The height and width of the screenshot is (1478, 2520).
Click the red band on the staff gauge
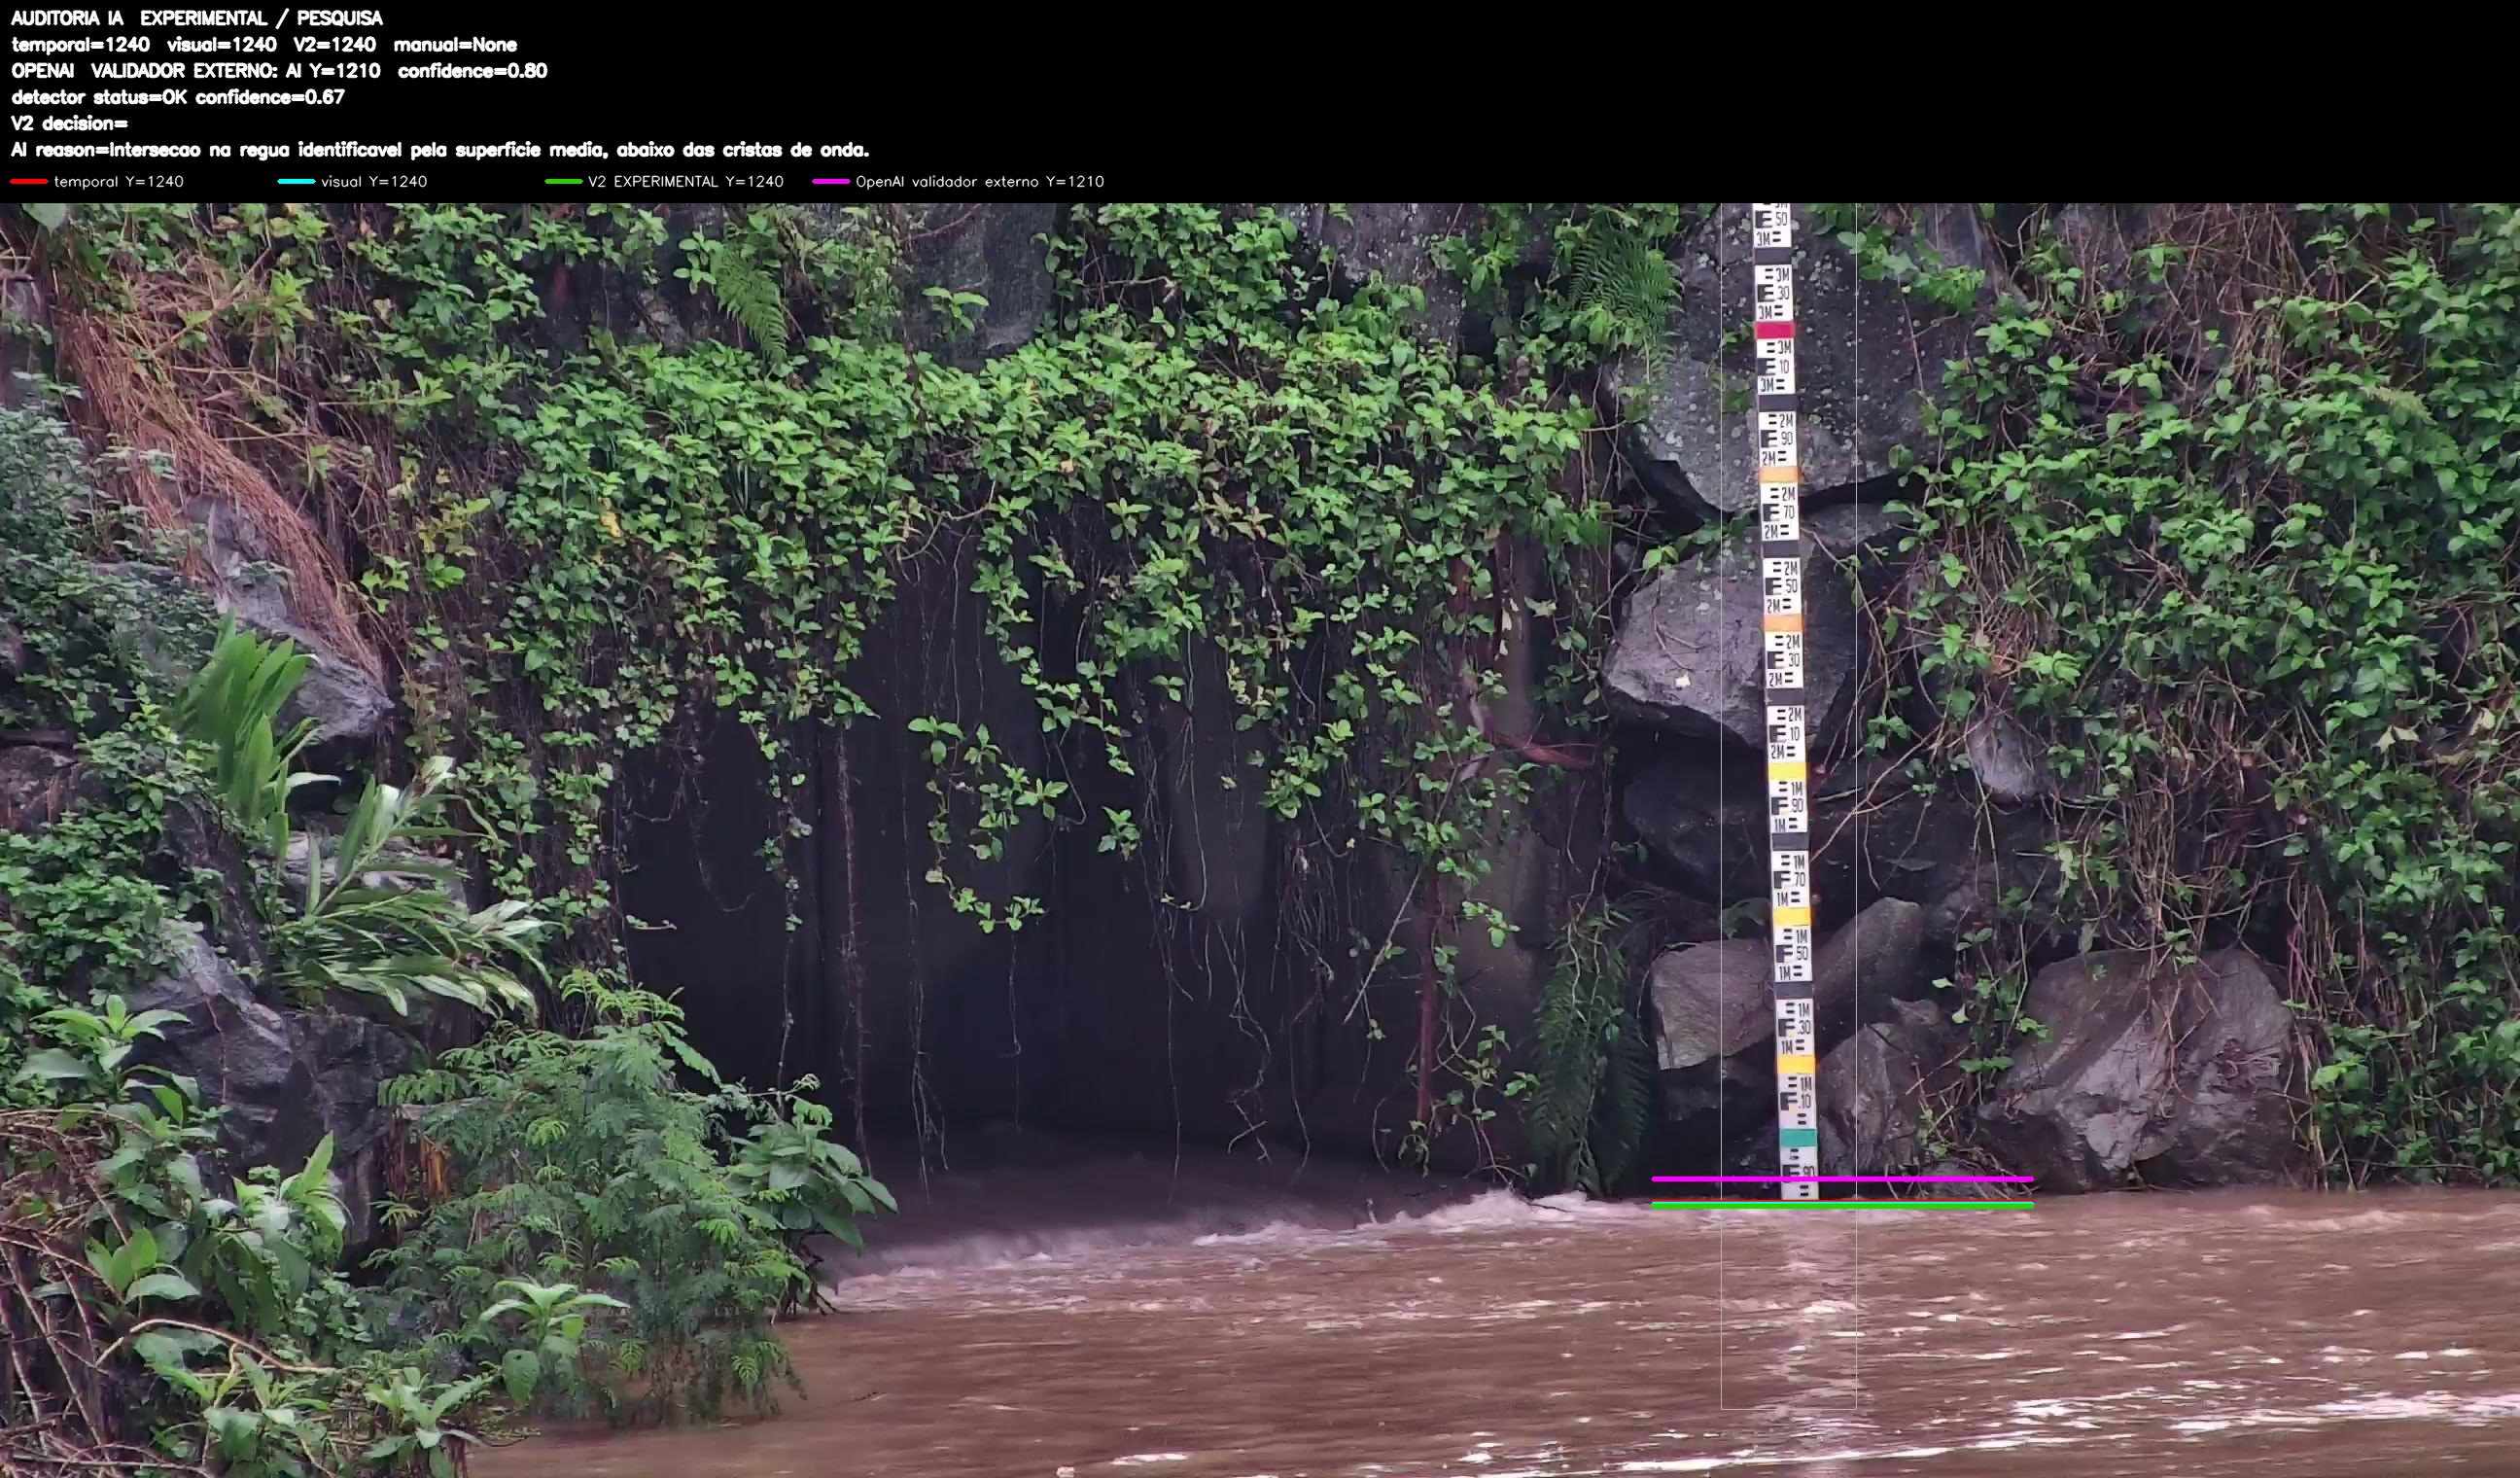pos(1775,329)
